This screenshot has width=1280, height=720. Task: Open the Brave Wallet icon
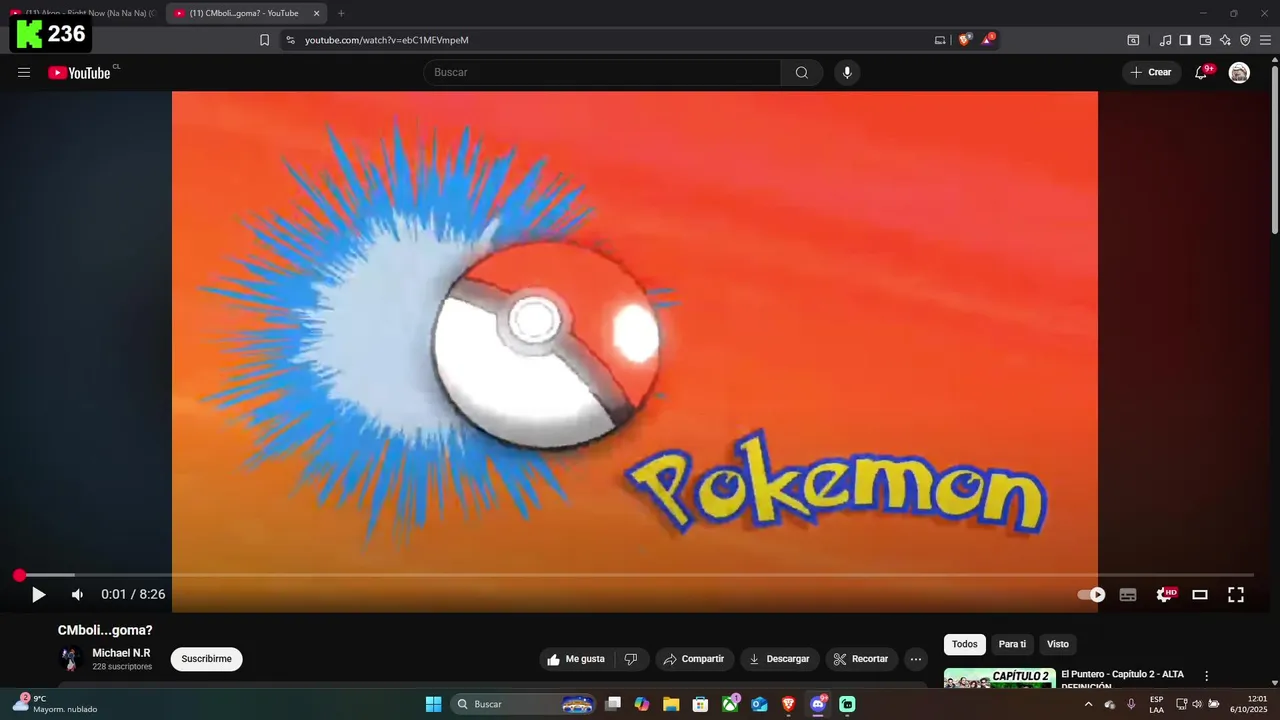pyautogui.click(x=1205, y=40)
